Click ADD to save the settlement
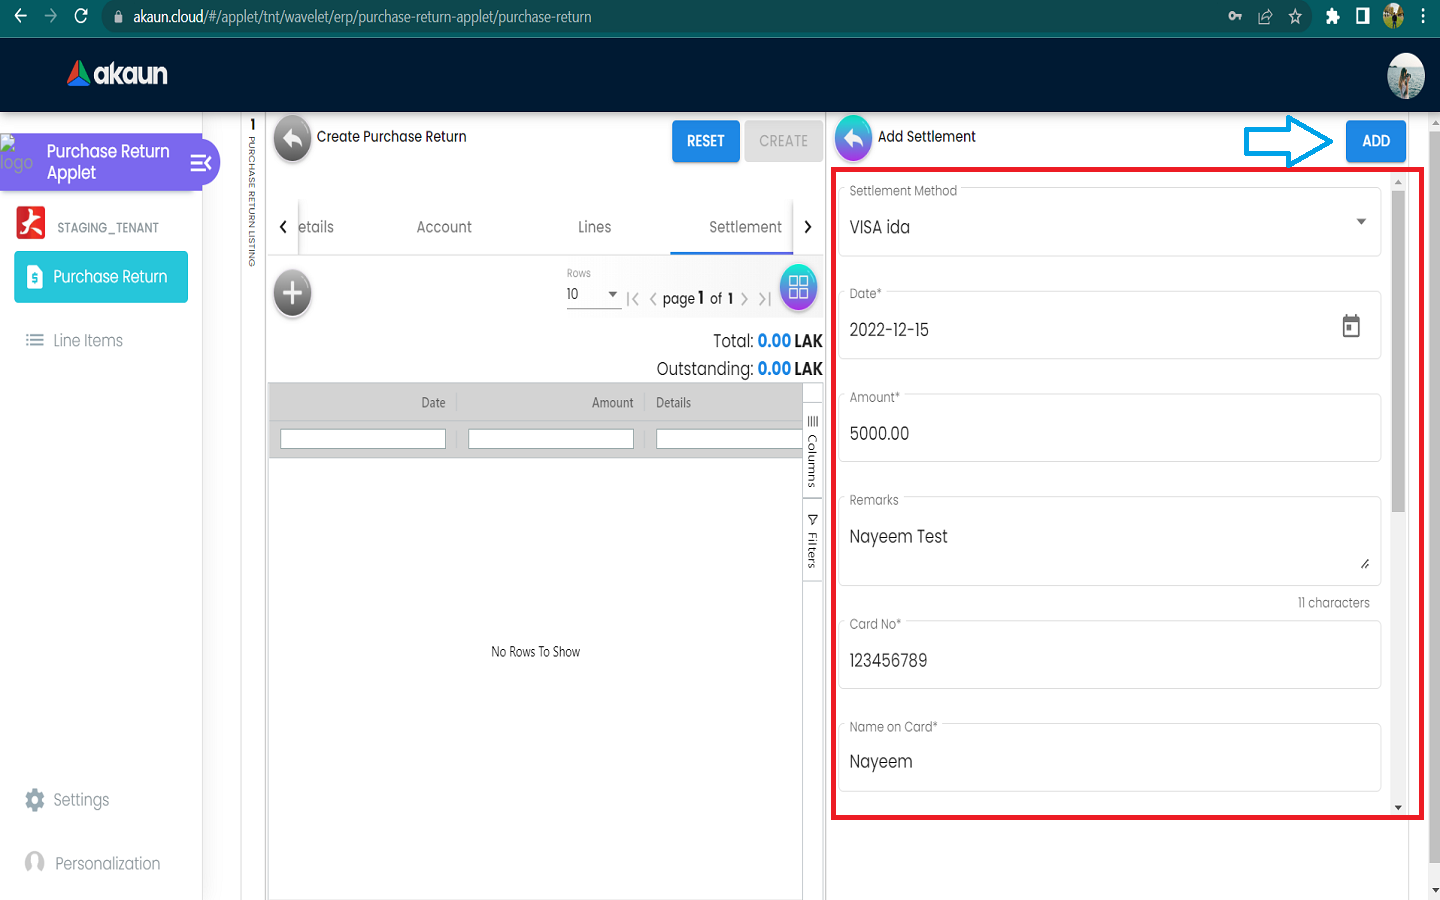The height and width of the screenshot is (900, 1440). pos(1376,141)
